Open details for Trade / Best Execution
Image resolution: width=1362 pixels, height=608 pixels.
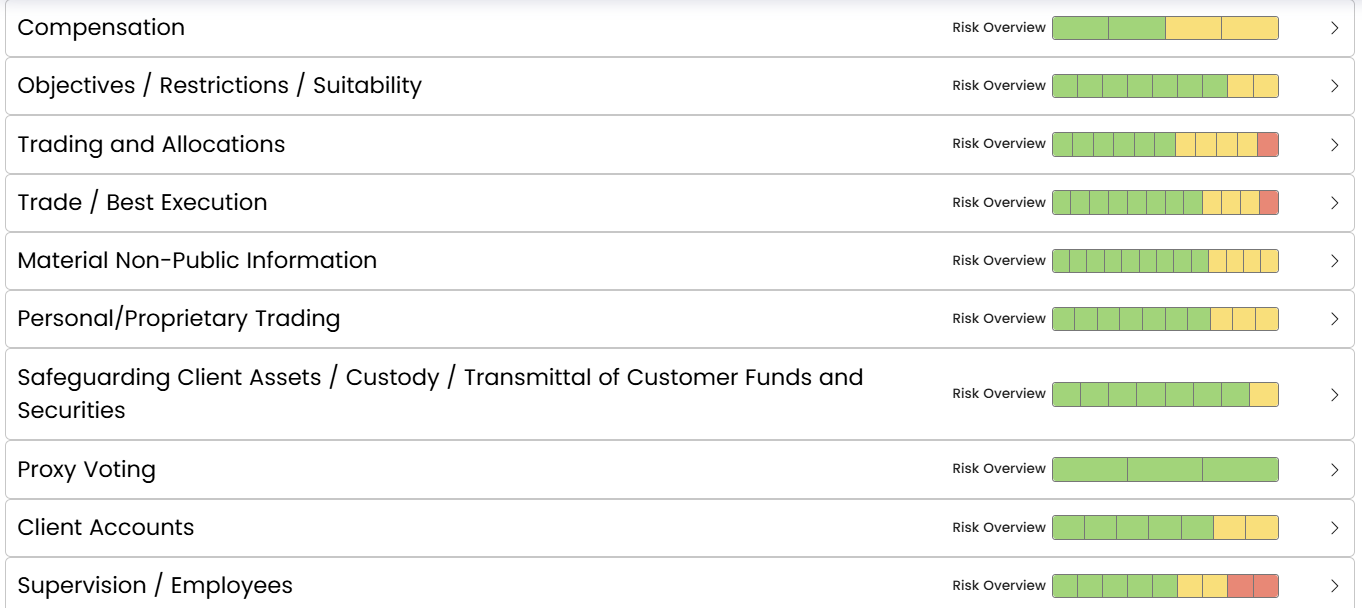point(1334,202)
